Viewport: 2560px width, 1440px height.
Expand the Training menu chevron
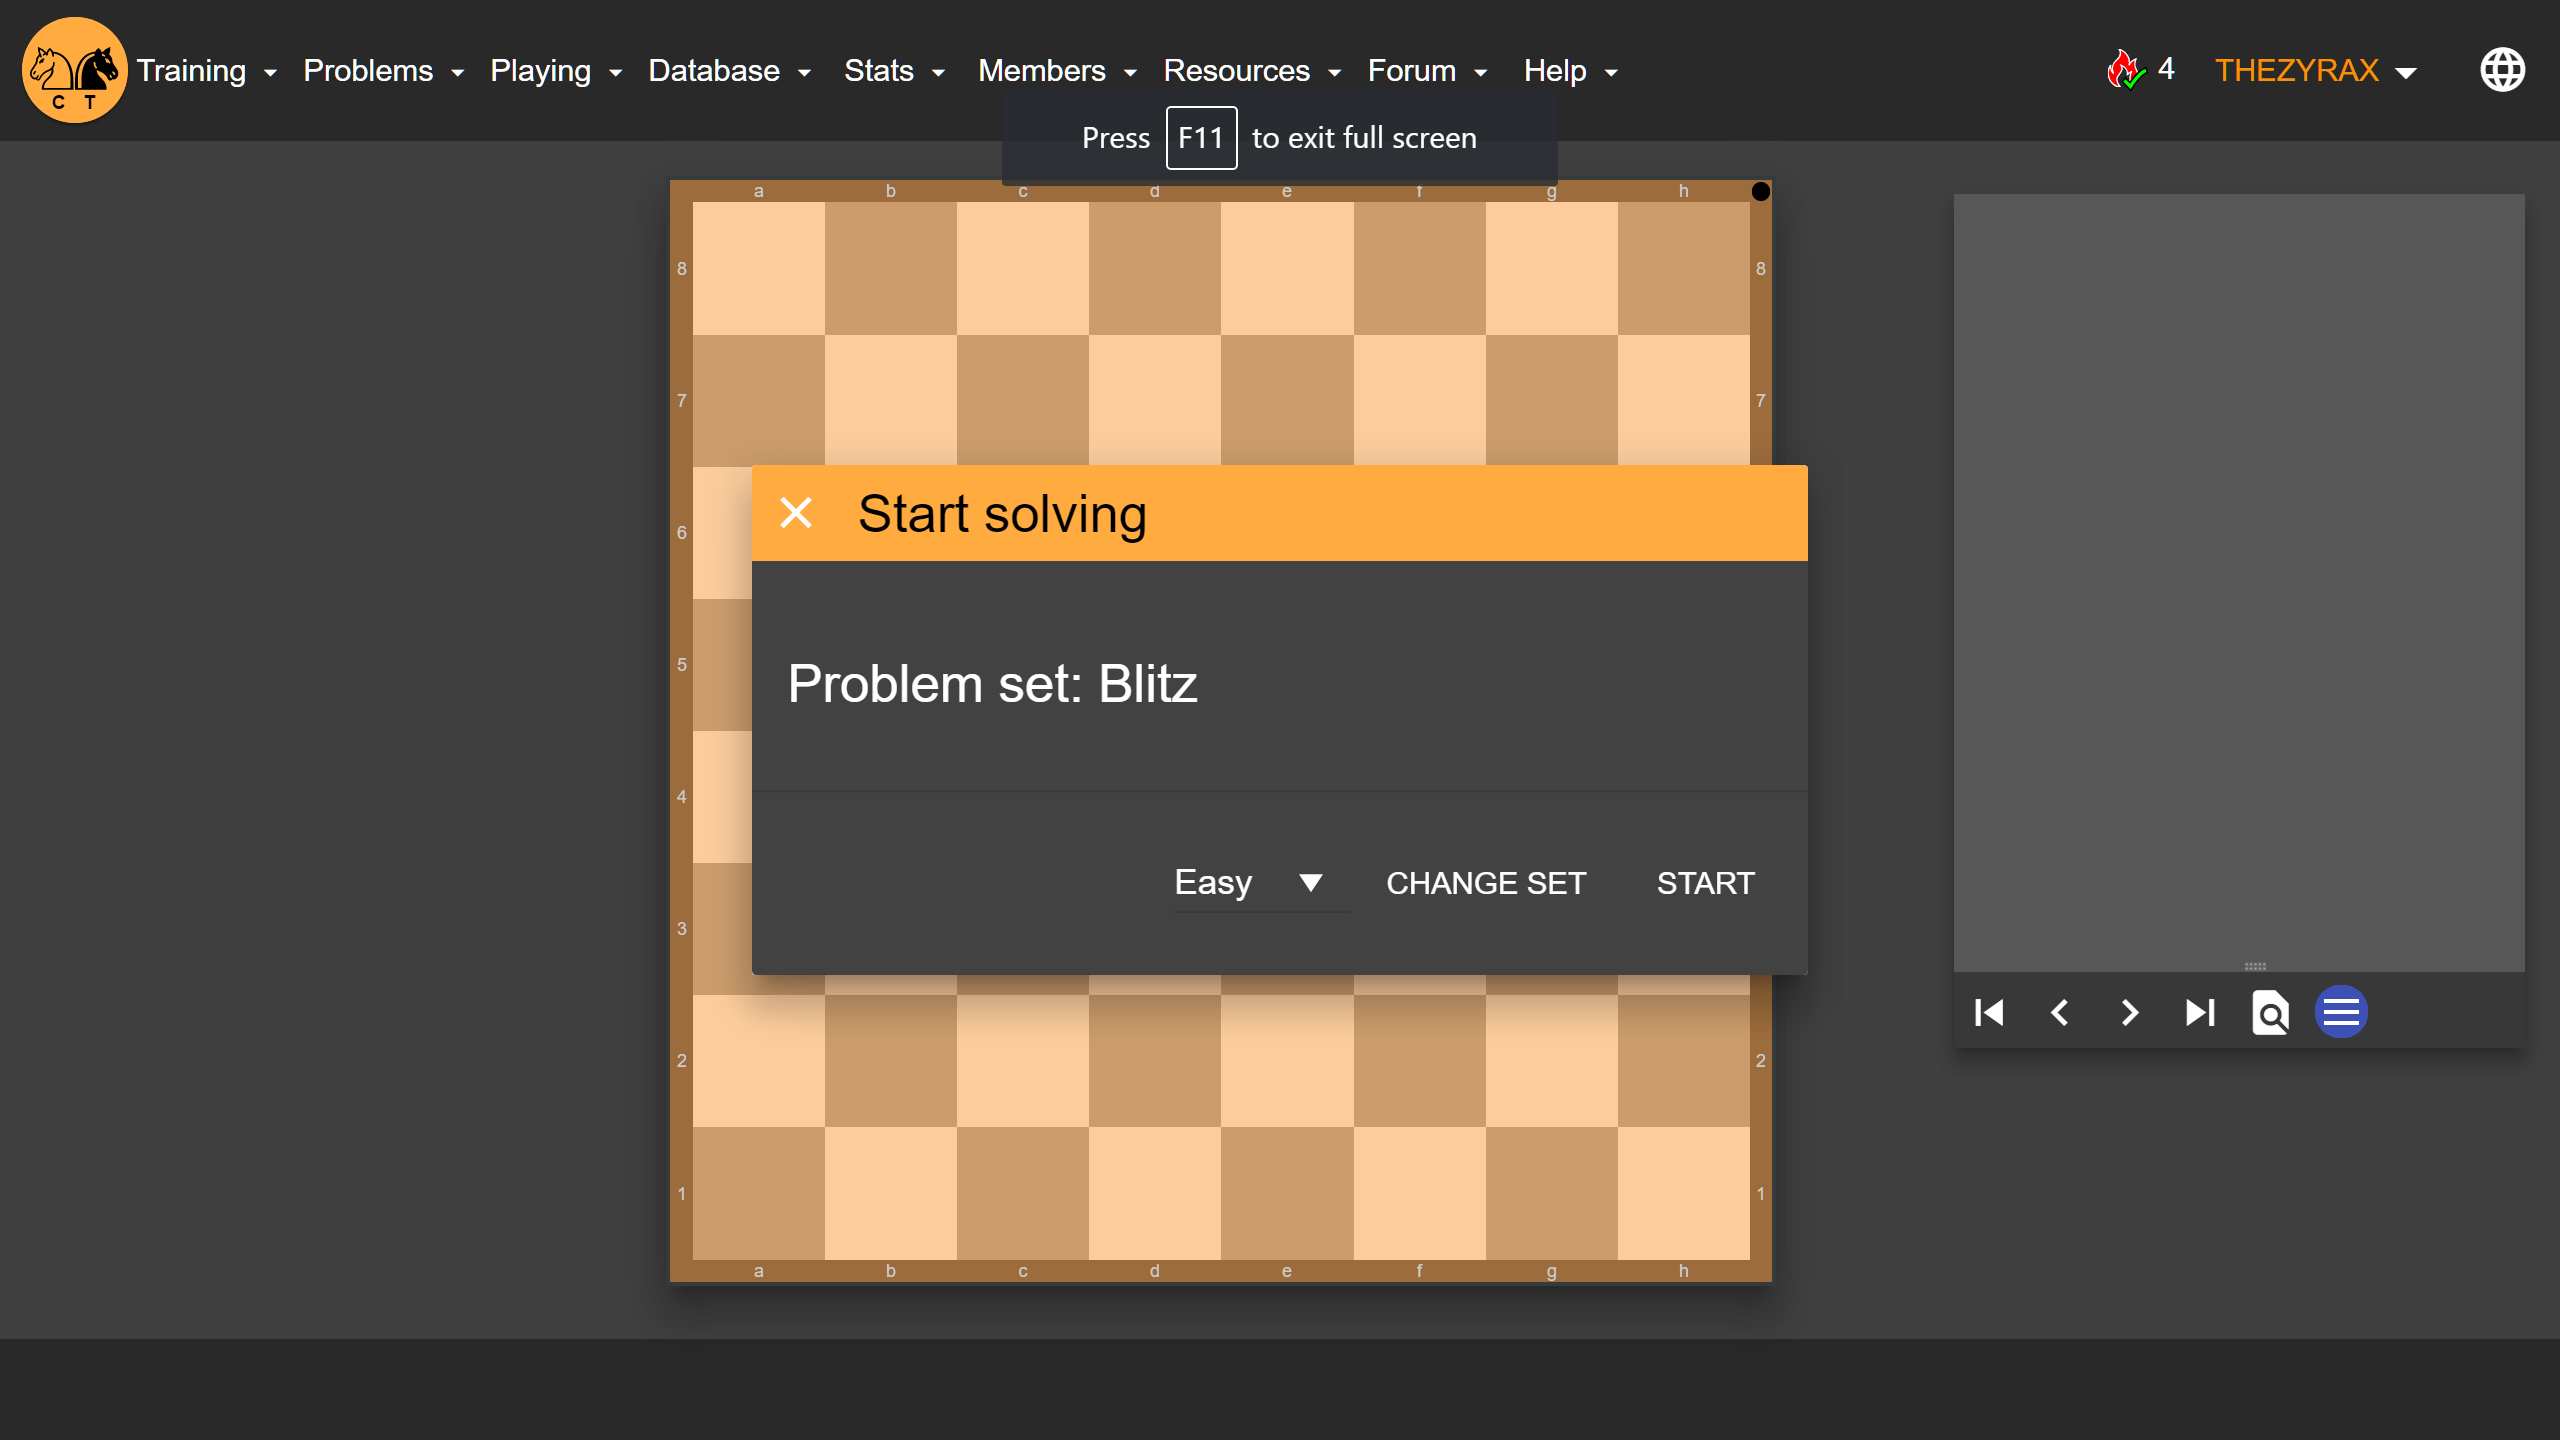(x=269, y=72)
